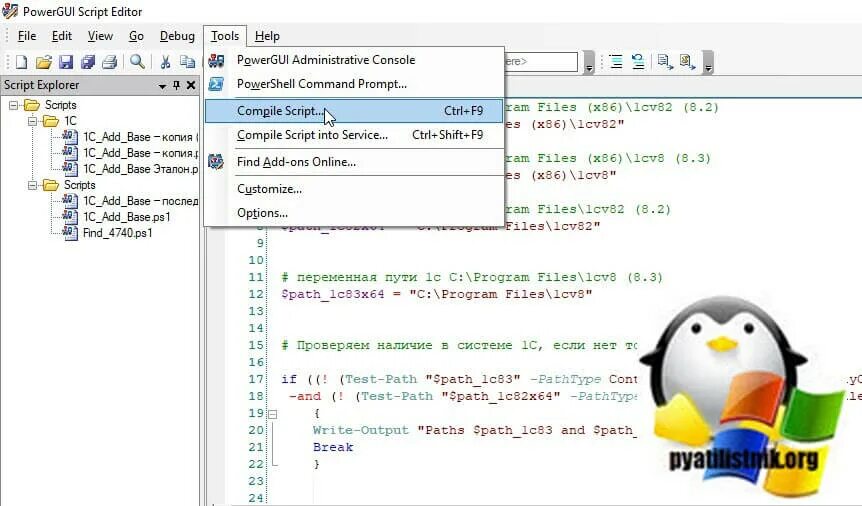This screenshot has height=506, width=862.
Task: Select the 1C_Add_Base Эталон script
Action: pyautogui.click(x=140, y=169)
